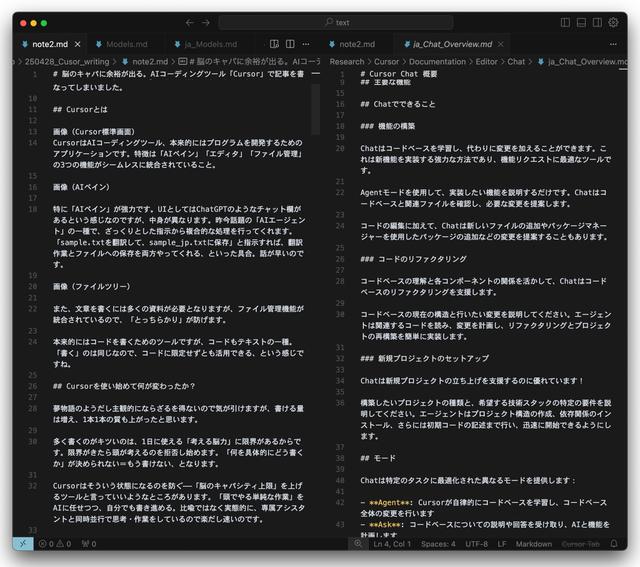Click the left editor minimap scrollbar
This screenshot has width=640, height=567.
coord(316,109)
